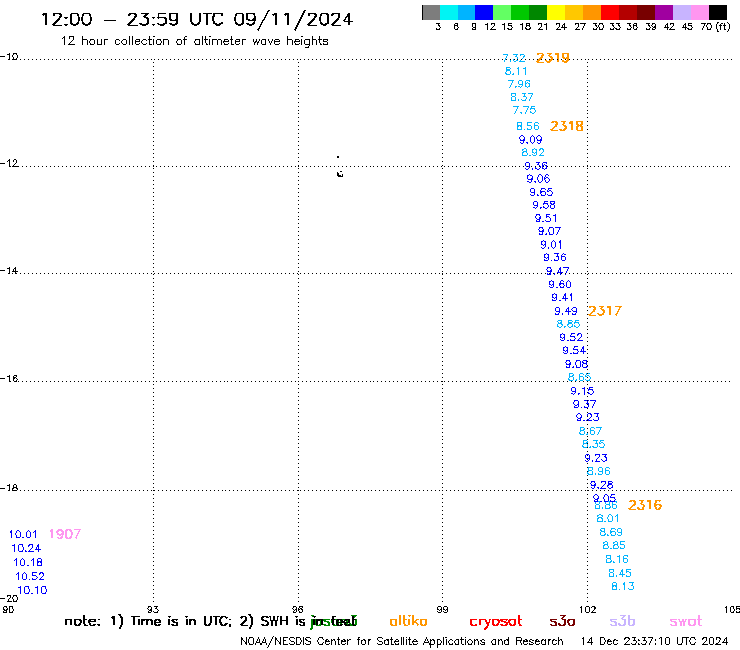This screenshot has width=740, height=650.
Task: Click the wave height value 8.96
Action: (x=599, y=472)
